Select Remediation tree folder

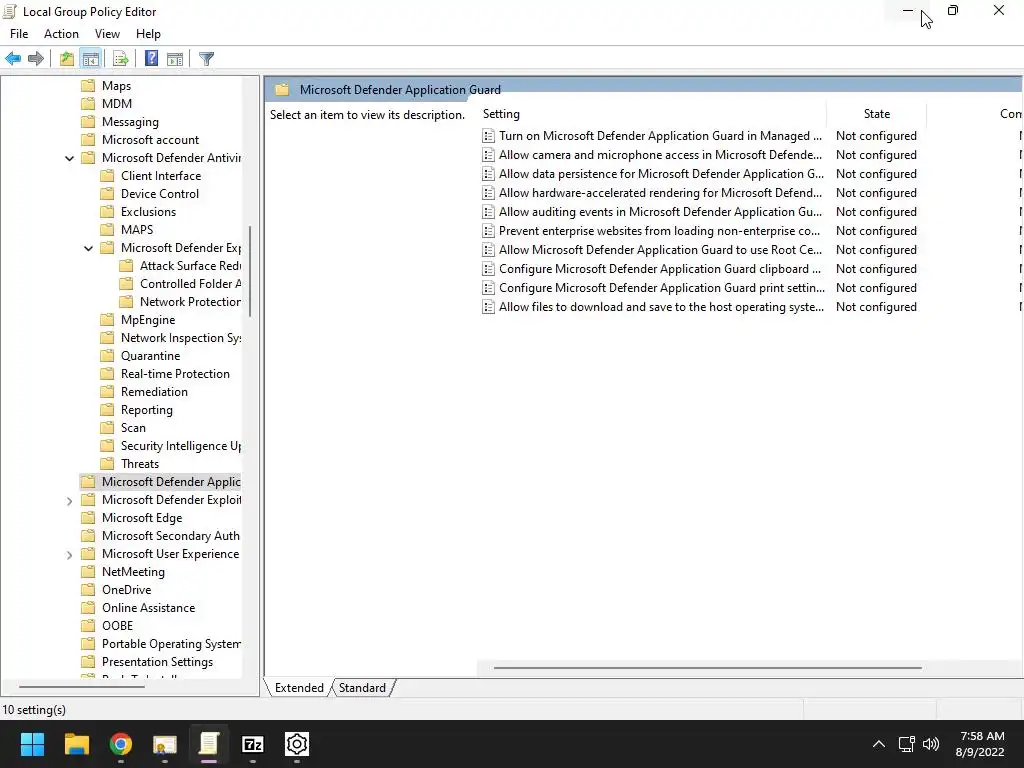[154, 392]
